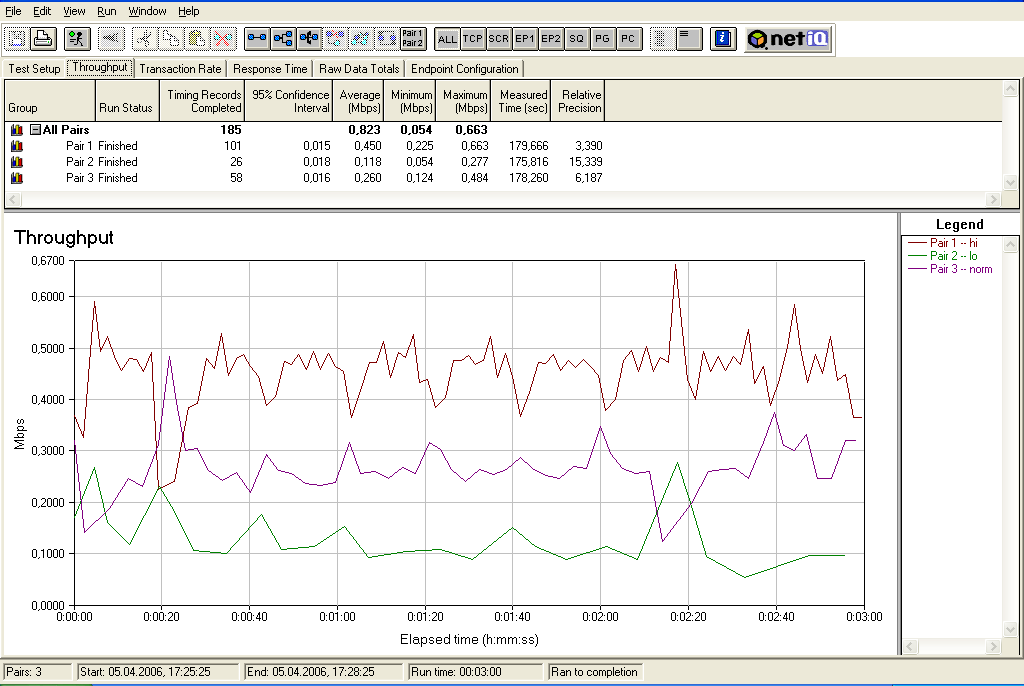Start the test with the Run icon

tap(76, 39)
